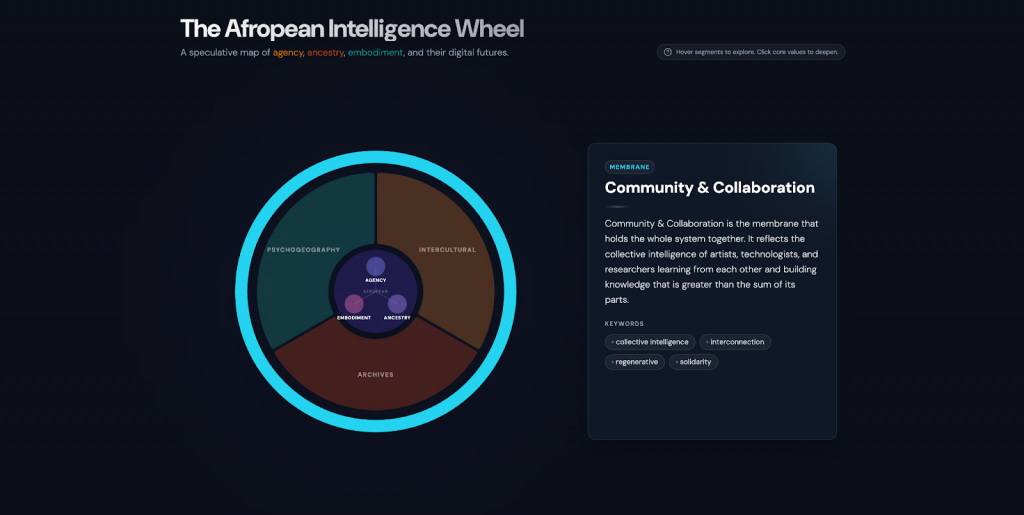
Task: Click the Afropean label at wheel center
Action: coord(376,291)
